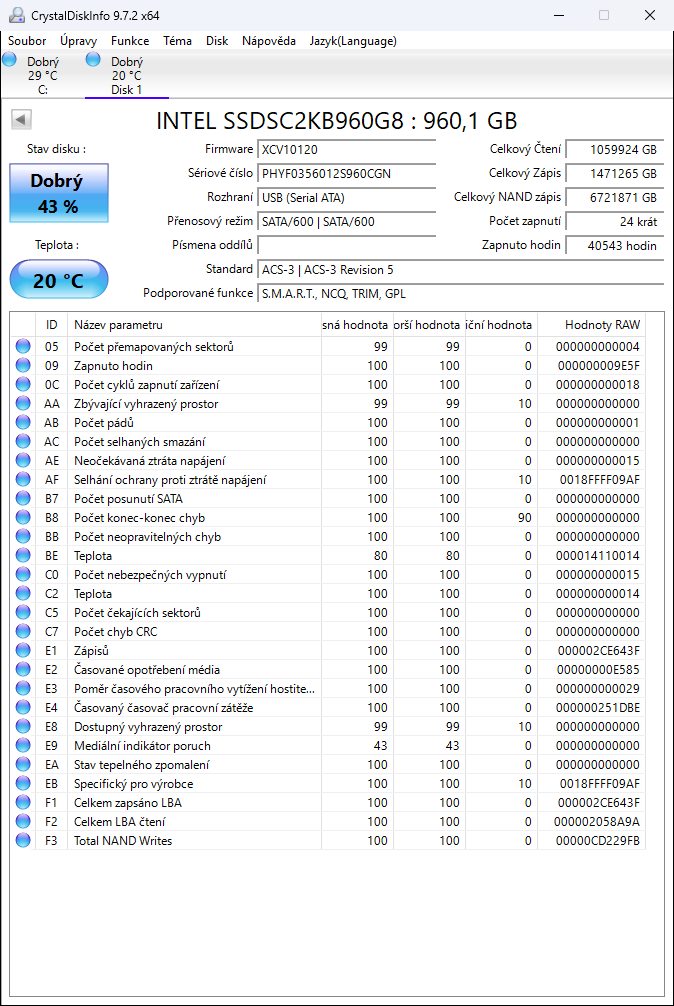Click status orb in row C5 čekajících sektorů
The image size is (674, 1006).
tap(23, 613)
